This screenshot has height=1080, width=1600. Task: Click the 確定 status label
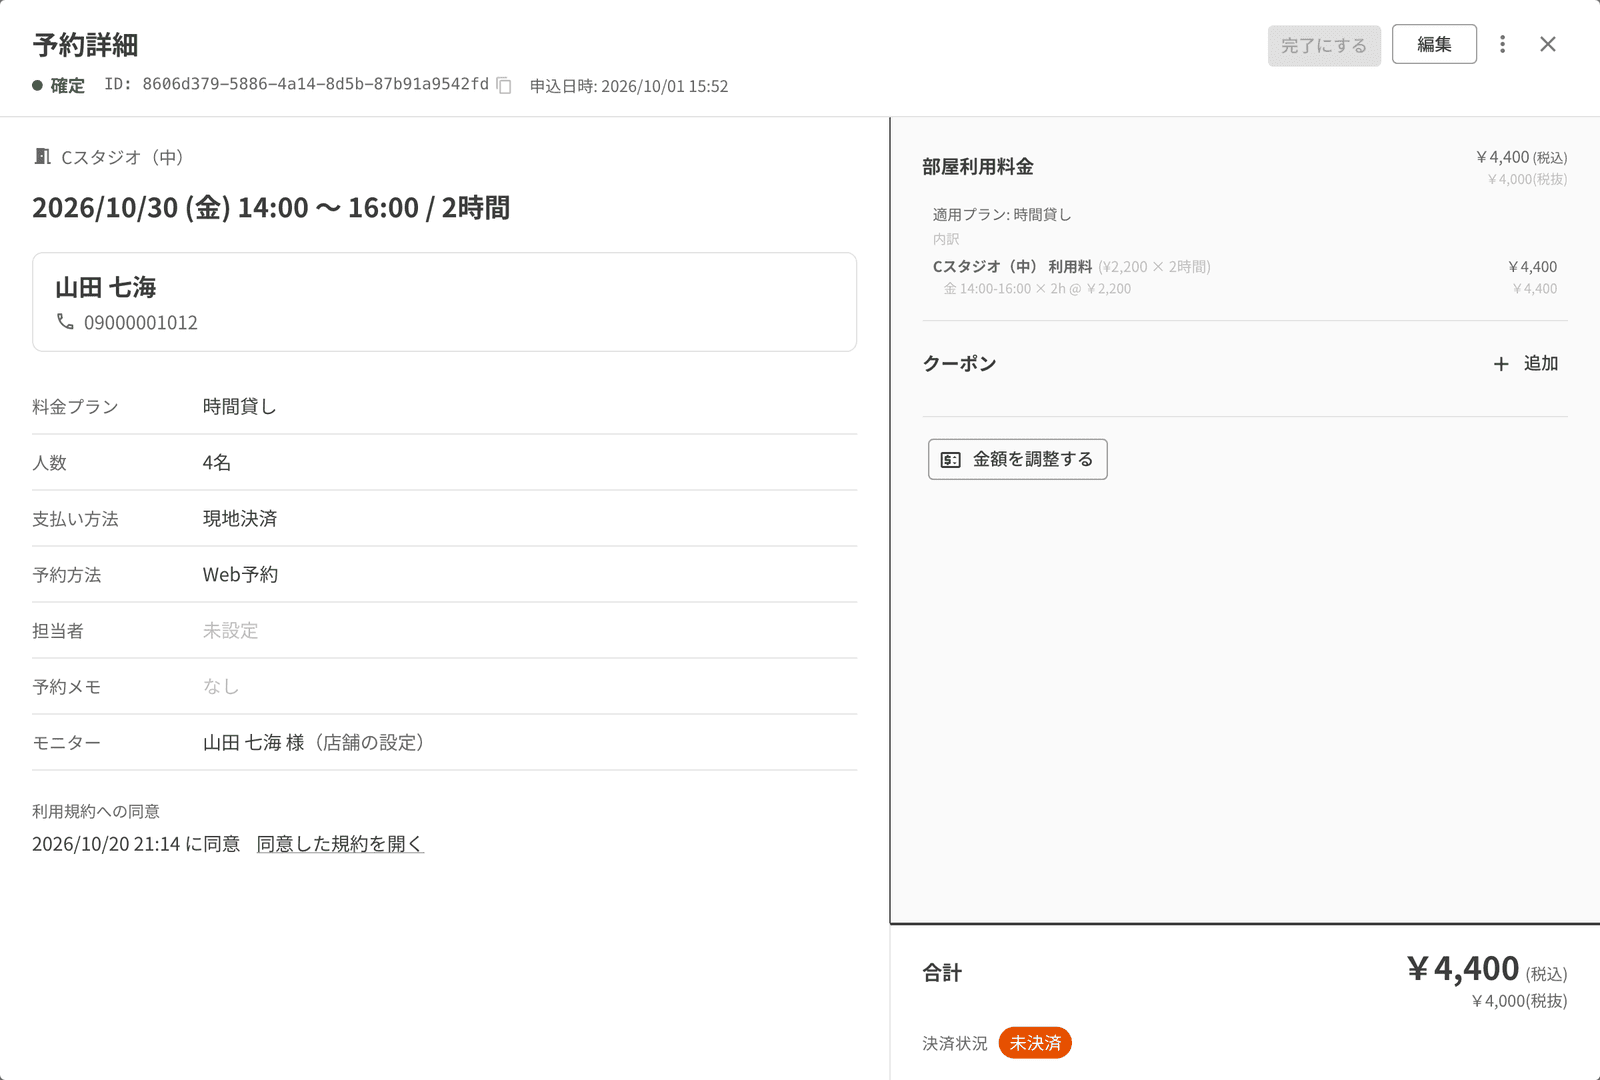[x=67, y=86]
